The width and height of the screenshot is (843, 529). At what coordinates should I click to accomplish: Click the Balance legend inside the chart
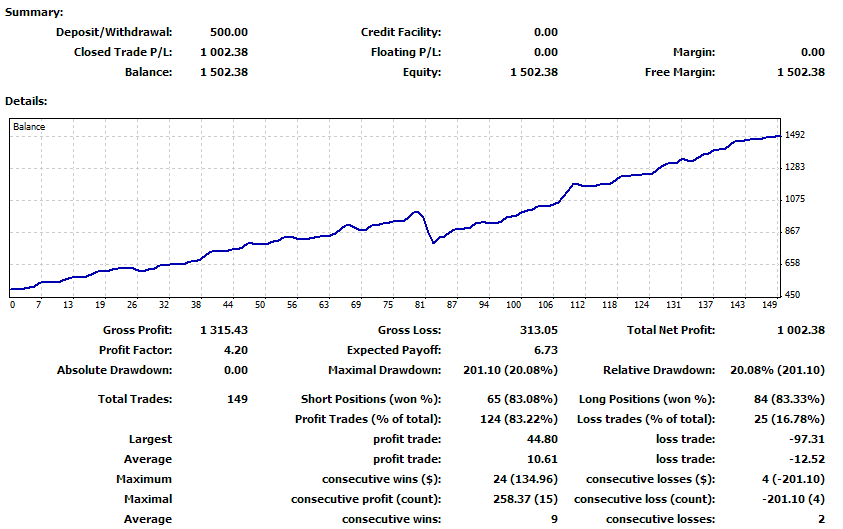tap(29, 127)
